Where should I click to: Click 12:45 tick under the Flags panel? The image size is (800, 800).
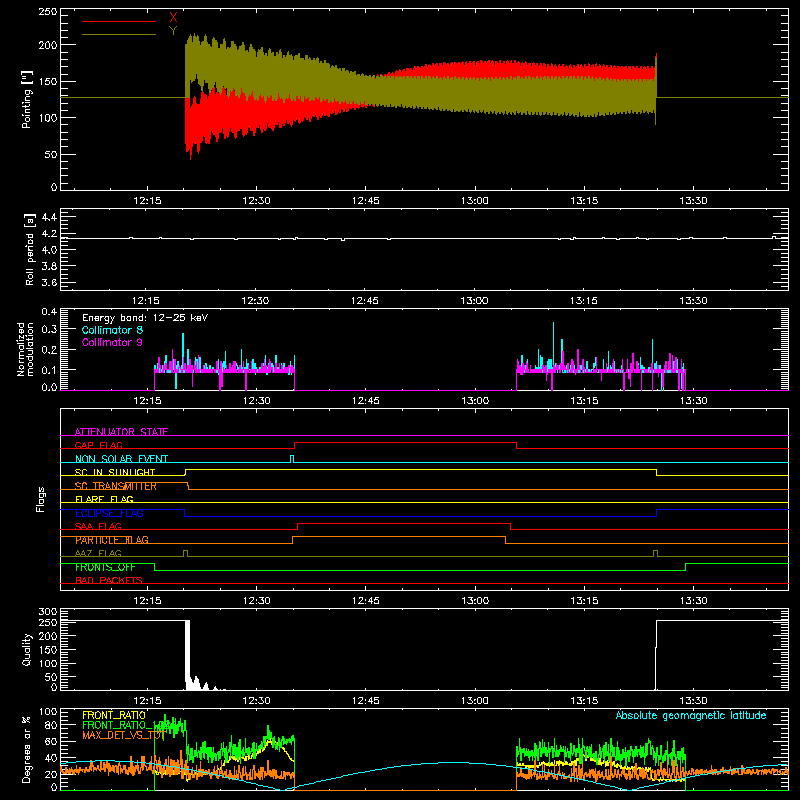(x=365, y=601)
